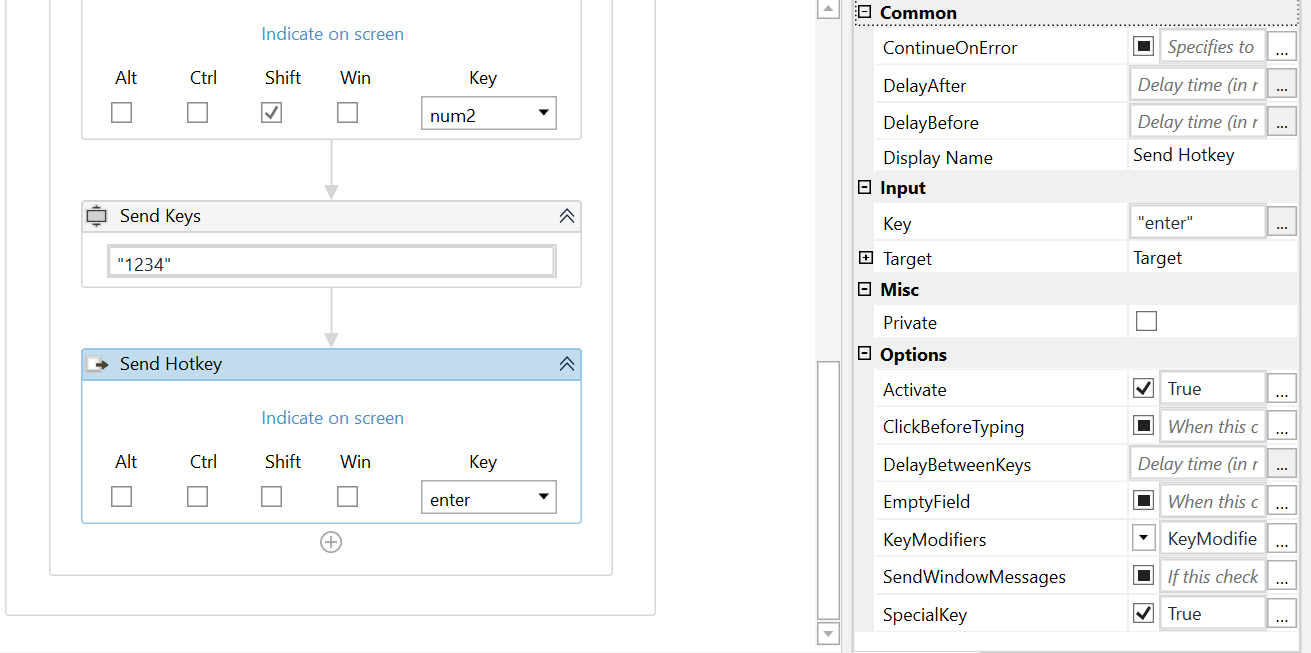Screen dimensions: 1311x653
Task: Open the ContinueOnError ellipsis editor
Action: coord(1281,46)
